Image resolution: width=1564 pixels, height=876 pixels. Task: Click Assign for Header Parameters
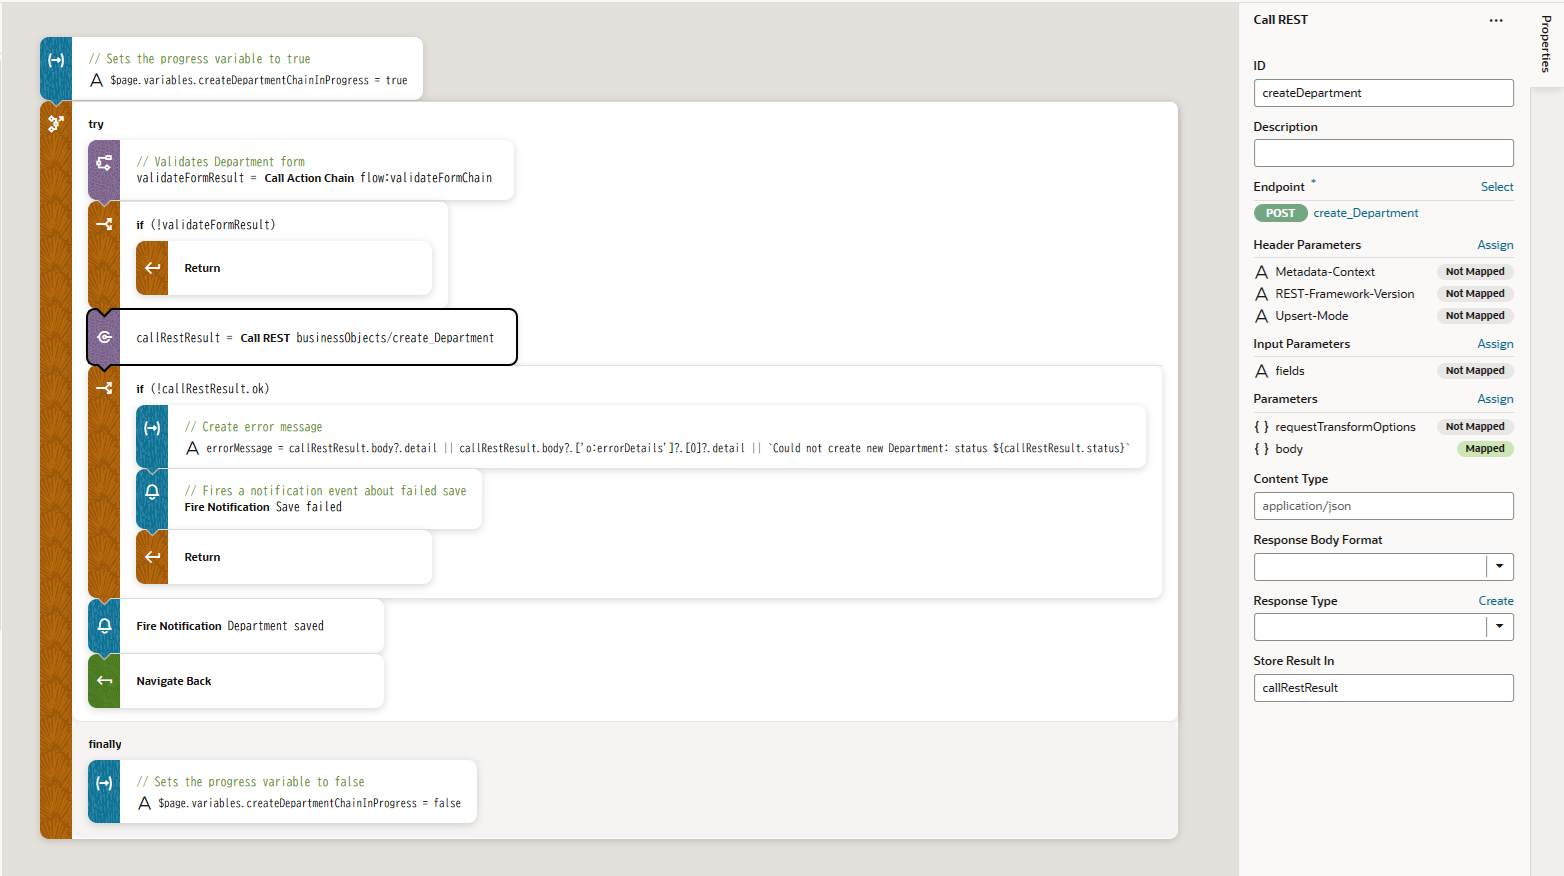tap(1495, 245)
